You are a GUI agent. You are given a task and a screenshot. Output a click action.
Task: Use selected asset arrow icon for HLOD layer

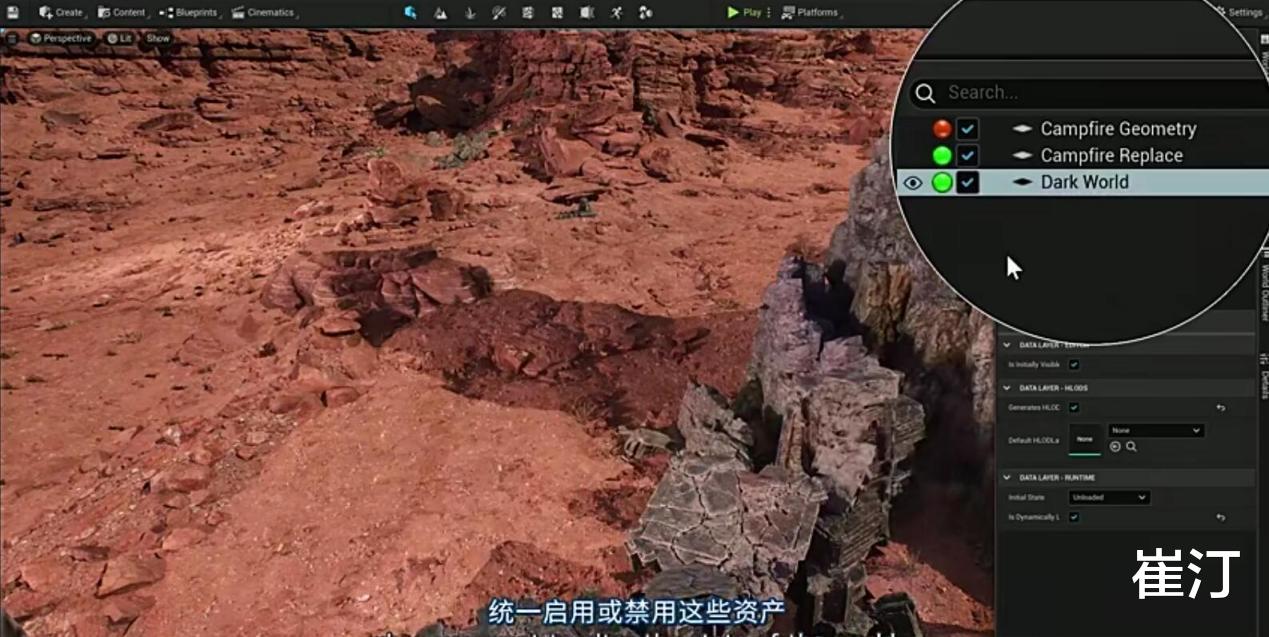(1115, 446)
